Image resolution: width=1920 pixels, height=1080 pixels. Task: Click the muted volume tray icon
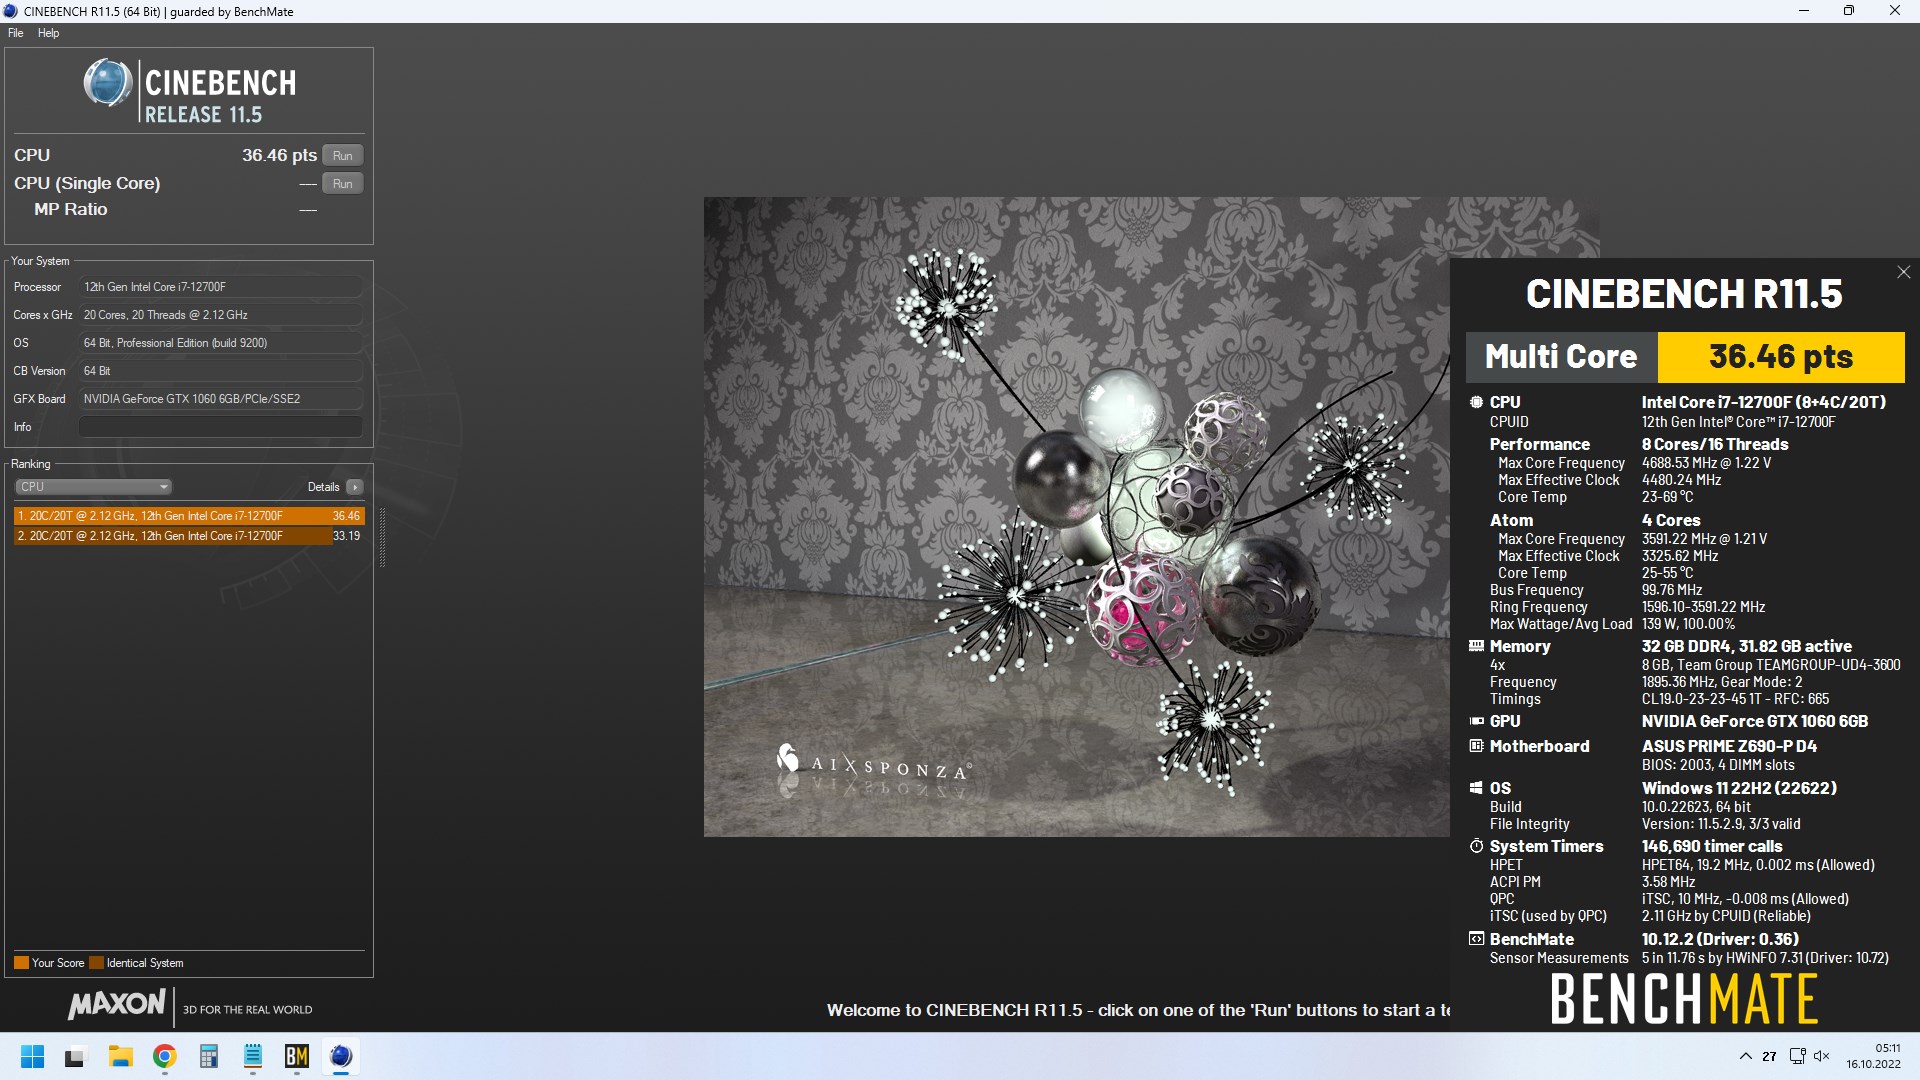click(1821, 1056)
